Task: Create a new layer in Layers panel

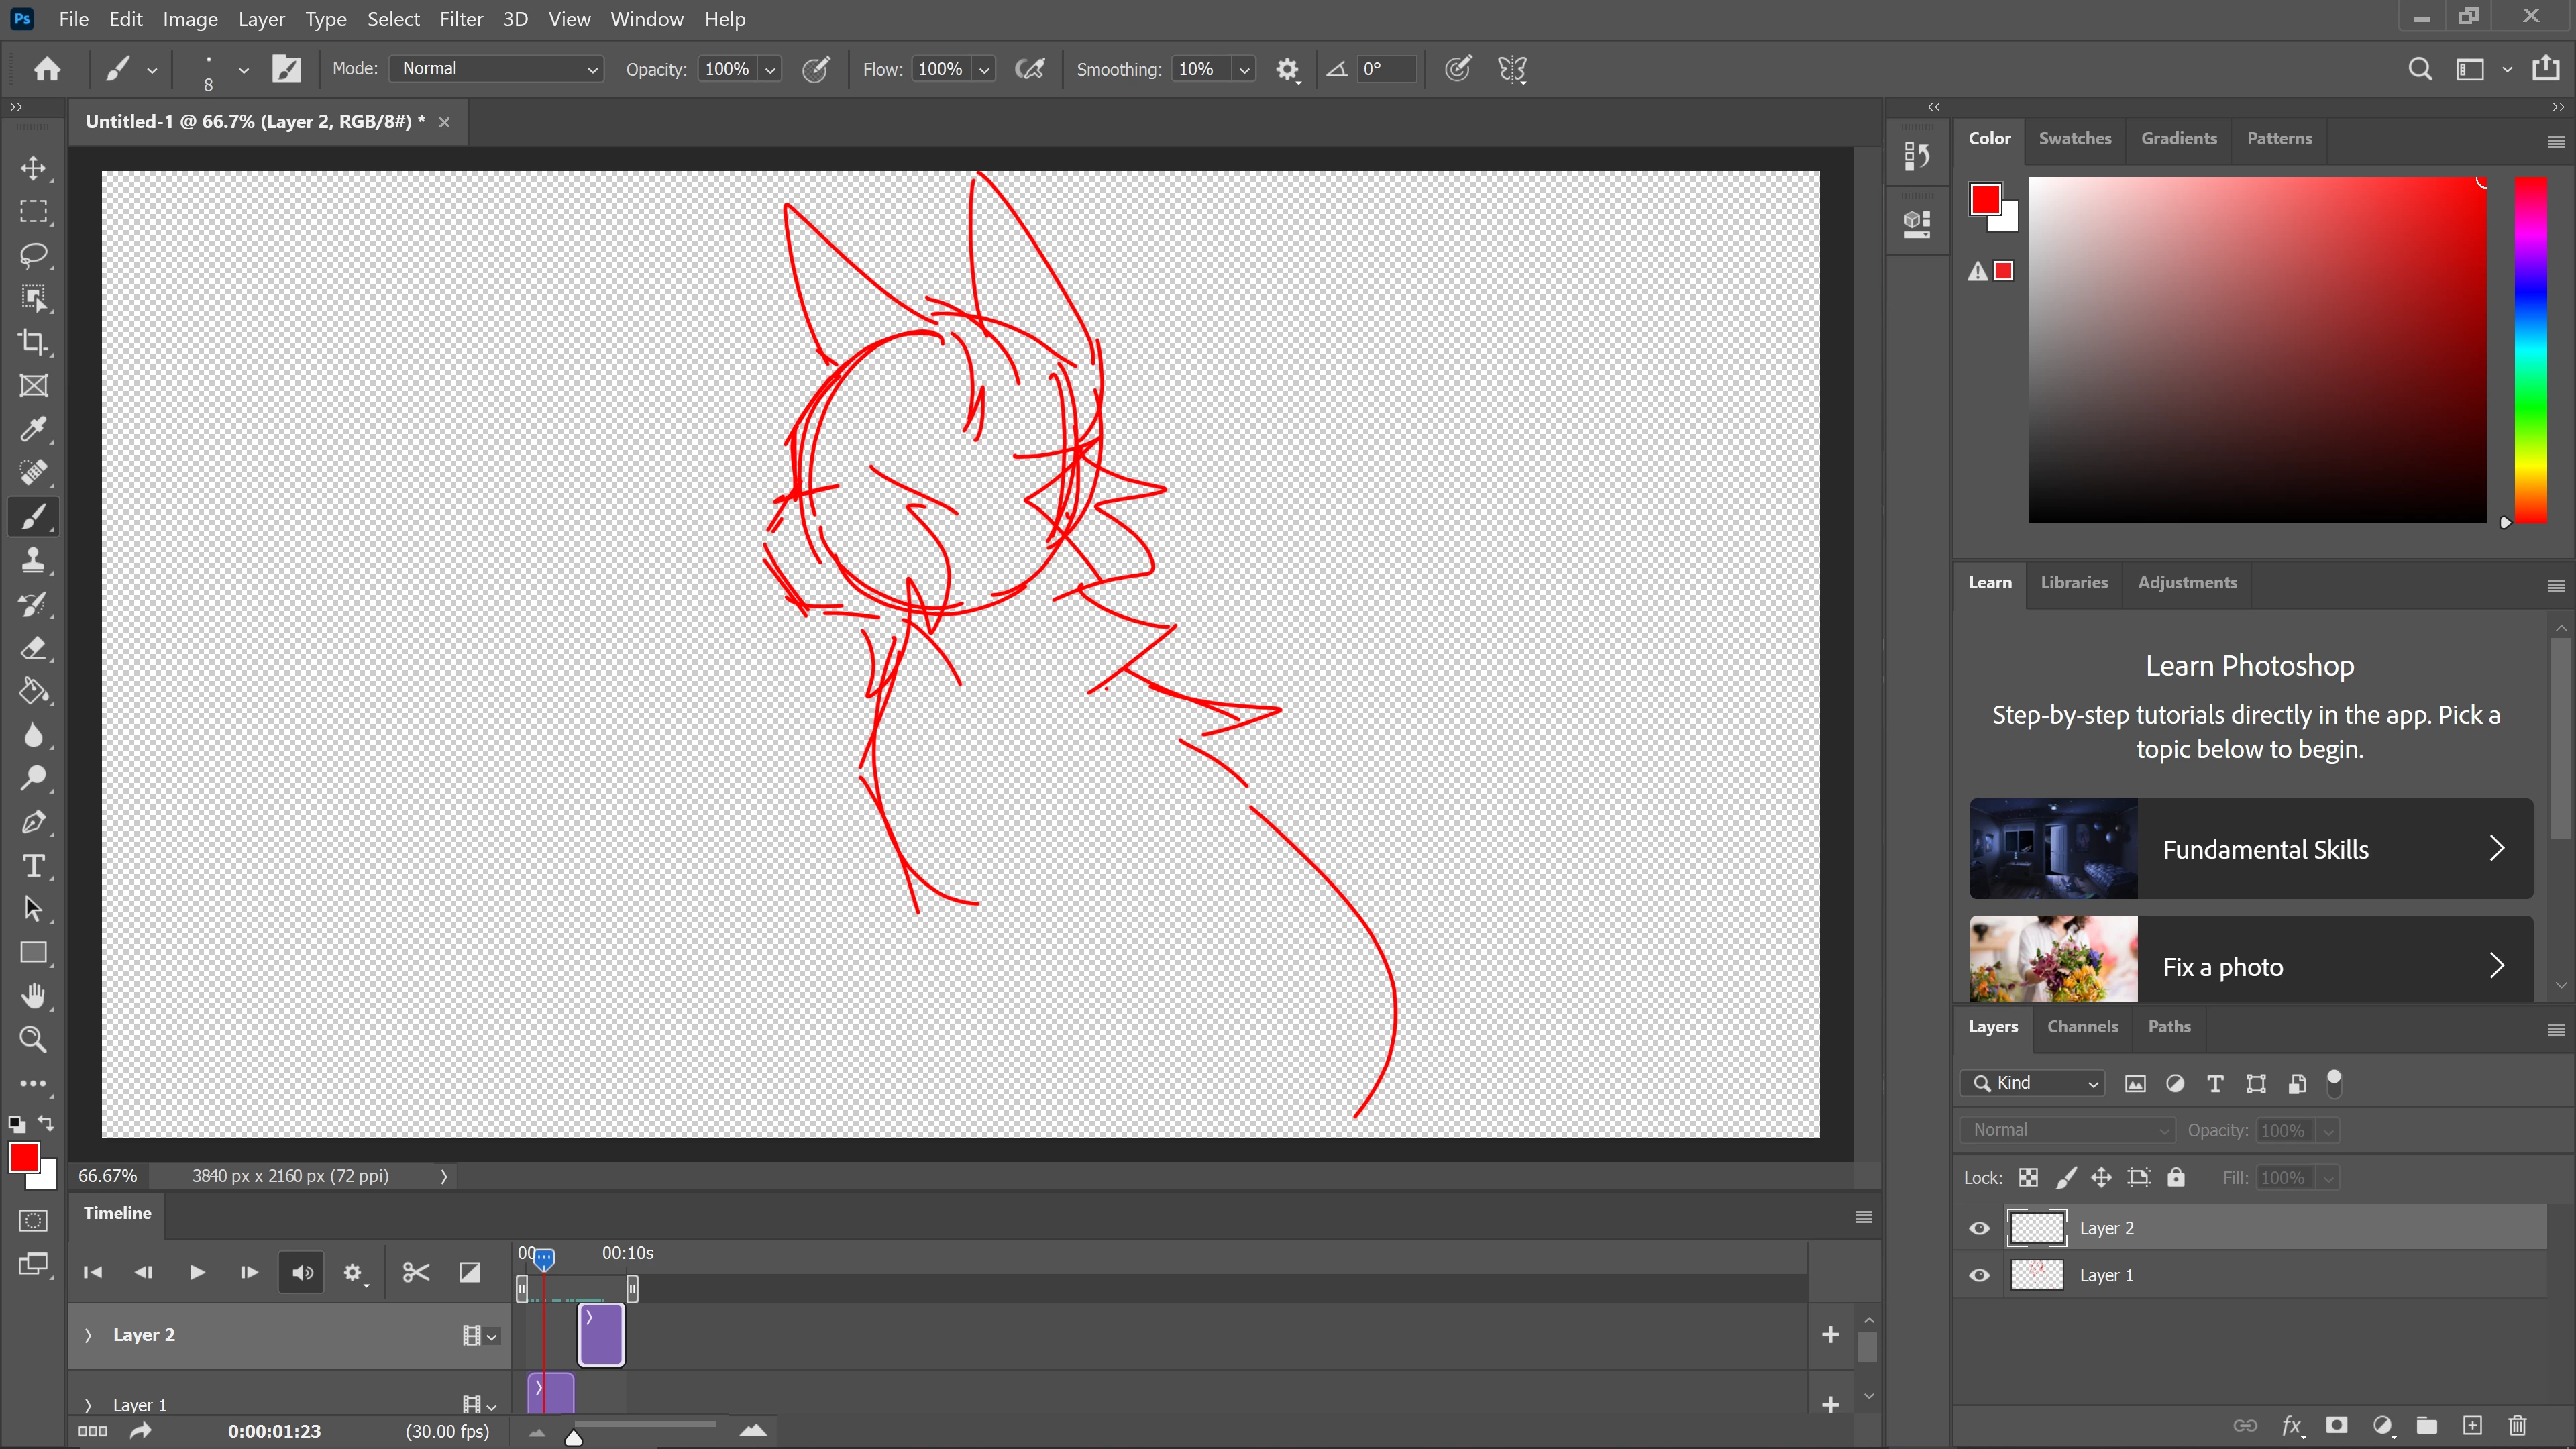Action: pos(2472,1425)
